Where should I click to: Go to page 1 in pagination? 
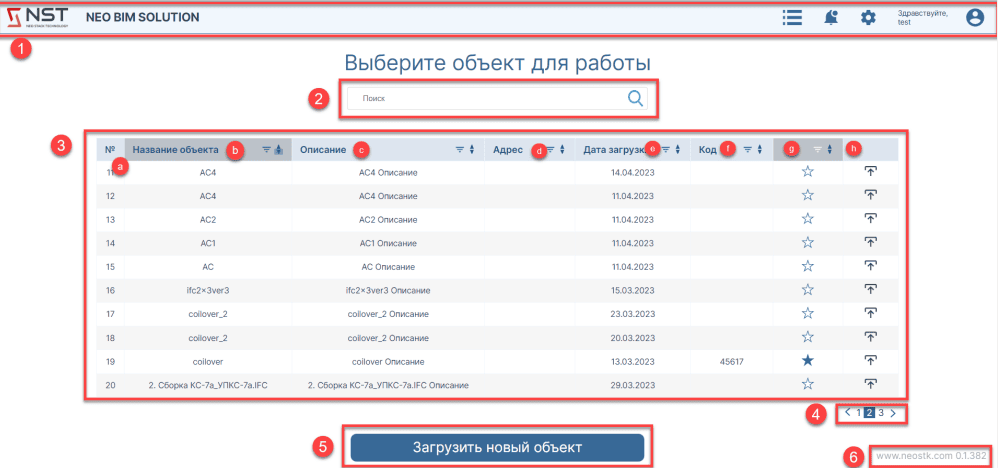click(x=858, y=412)
